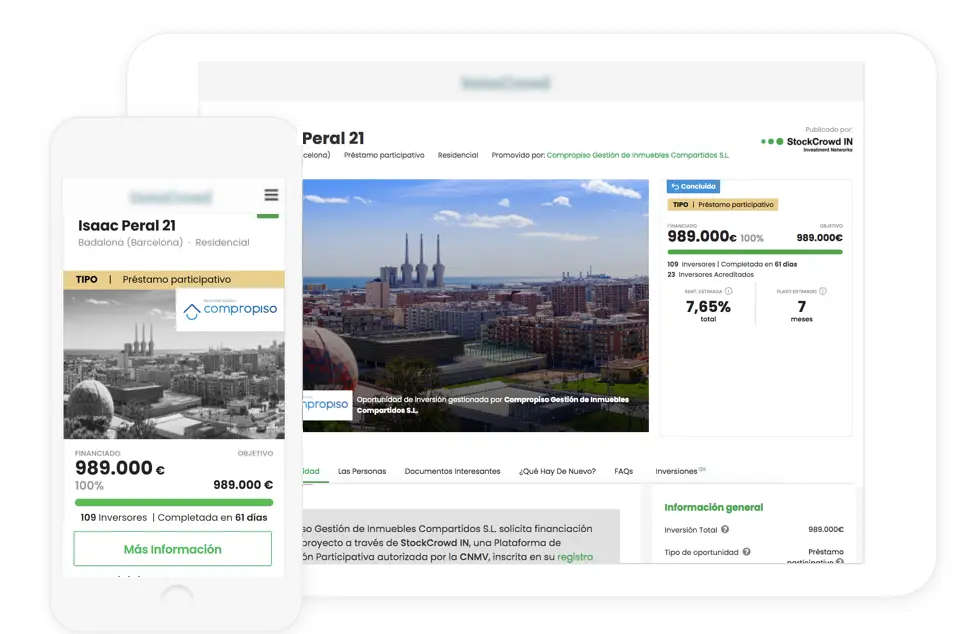Click the help icon next to Tipo de oportunidad
Screen dimensions: 955x634
746,552
